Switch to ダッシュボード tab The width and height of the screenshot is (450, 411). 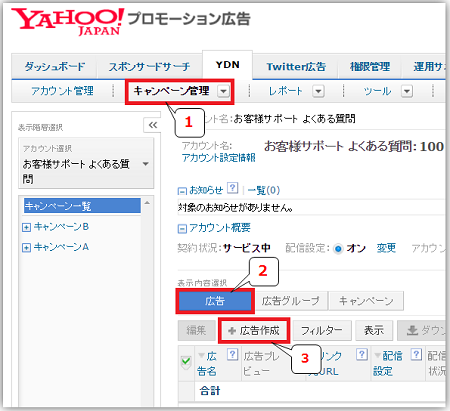(x=55, y=67)
